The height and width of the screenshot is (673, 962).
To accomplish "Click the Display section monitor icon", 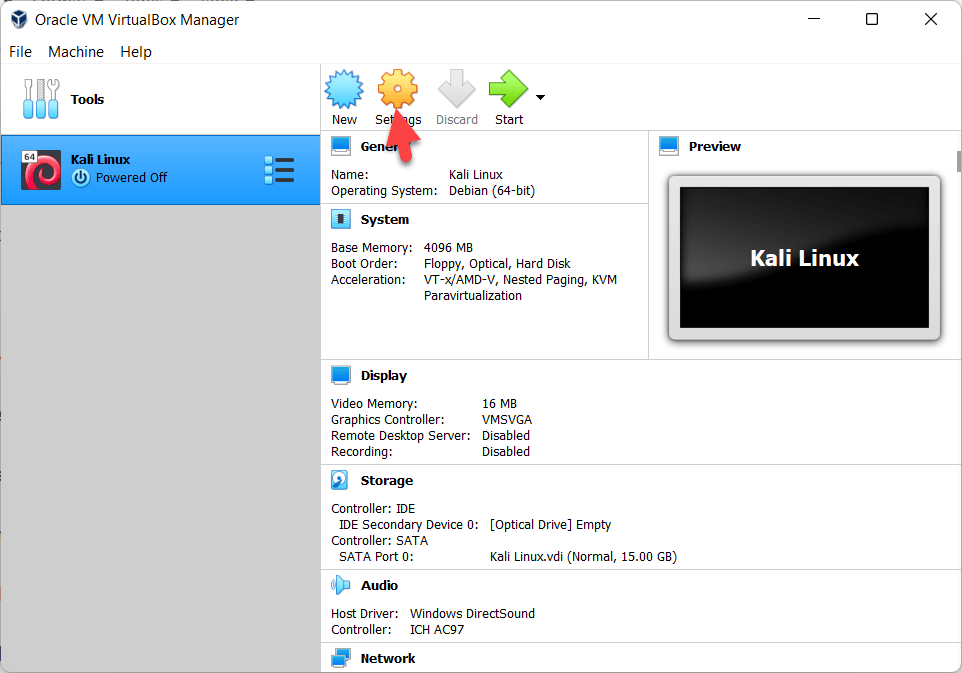I will point(341,375).
